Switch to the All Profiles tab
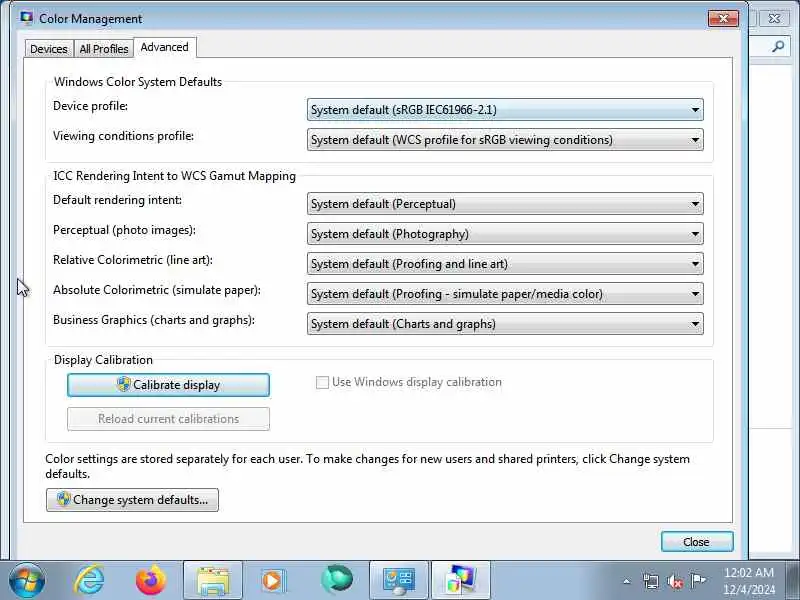 [x=104, y=49]
